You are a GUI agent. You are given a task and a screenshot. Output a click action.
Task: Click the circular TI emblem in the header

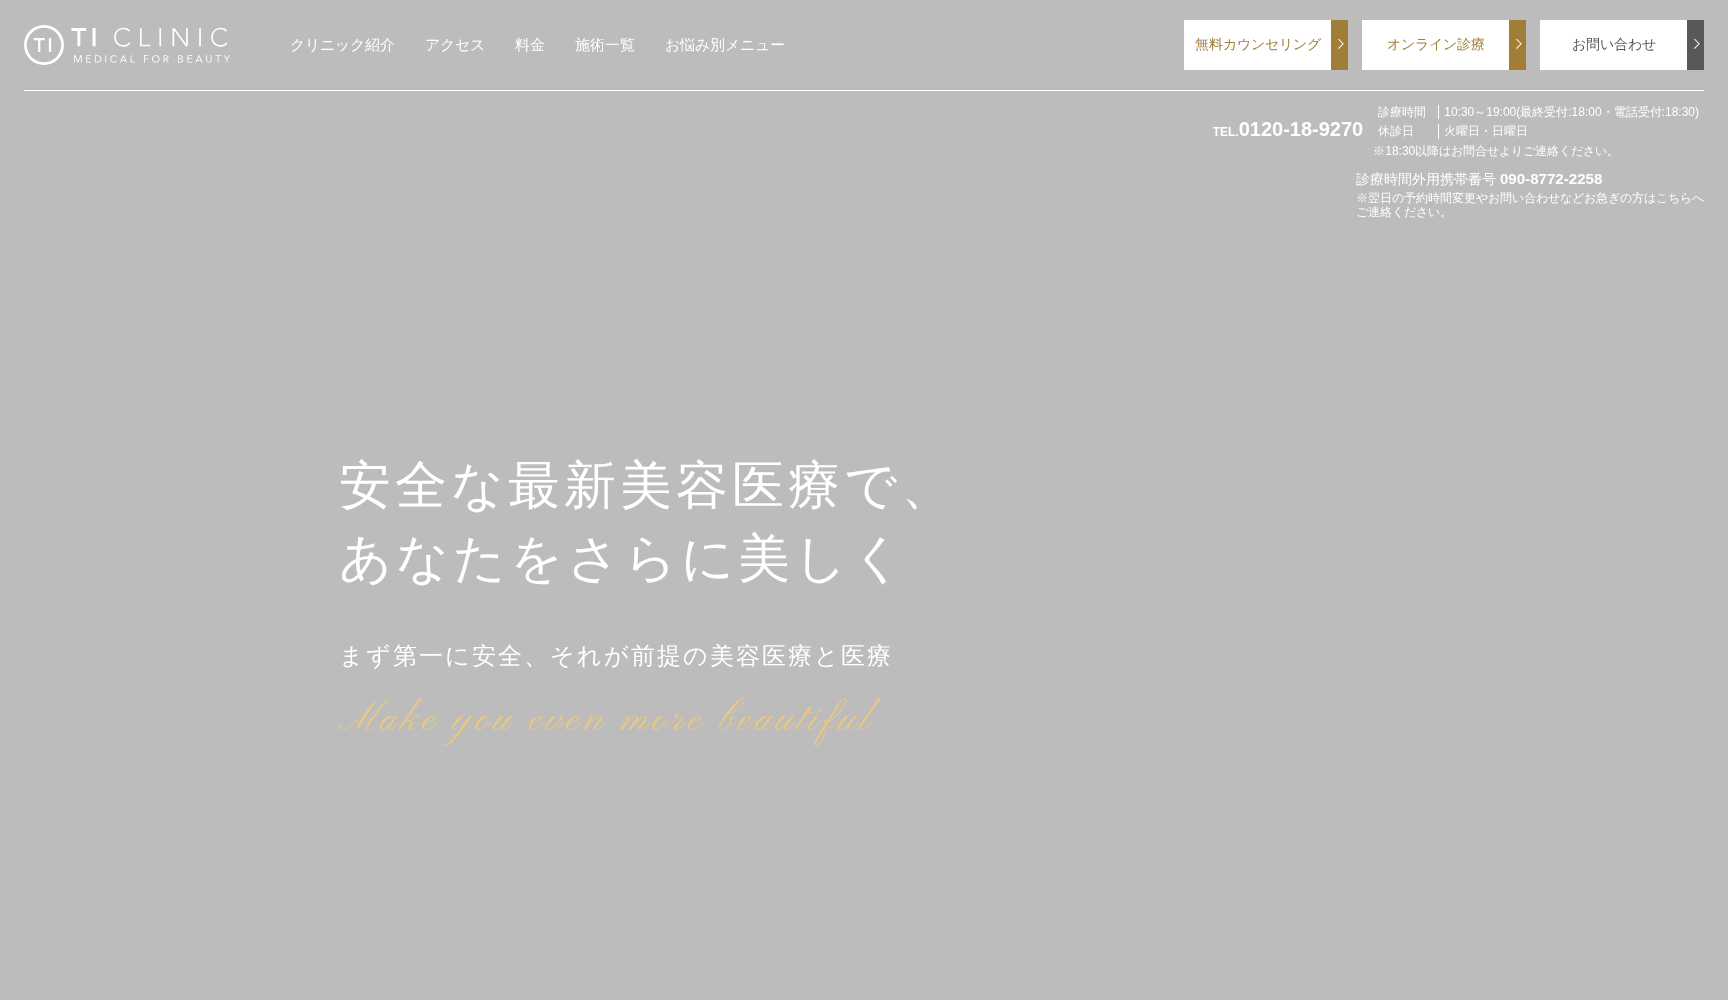(x=43, y=44)
